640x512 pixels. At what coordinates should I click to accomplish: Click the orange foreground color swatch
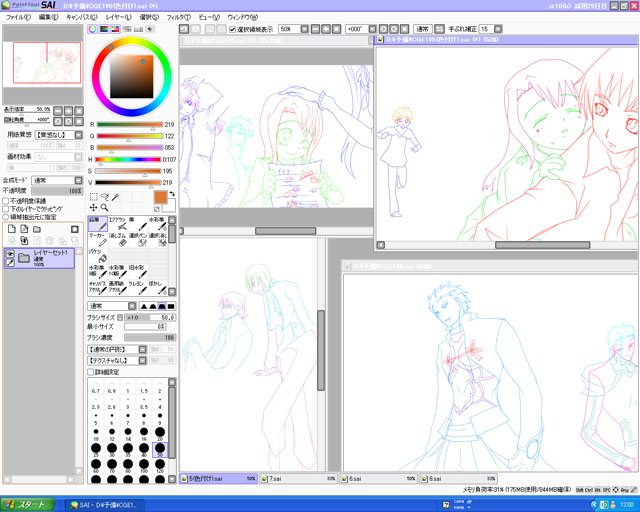tap(160, 197)
